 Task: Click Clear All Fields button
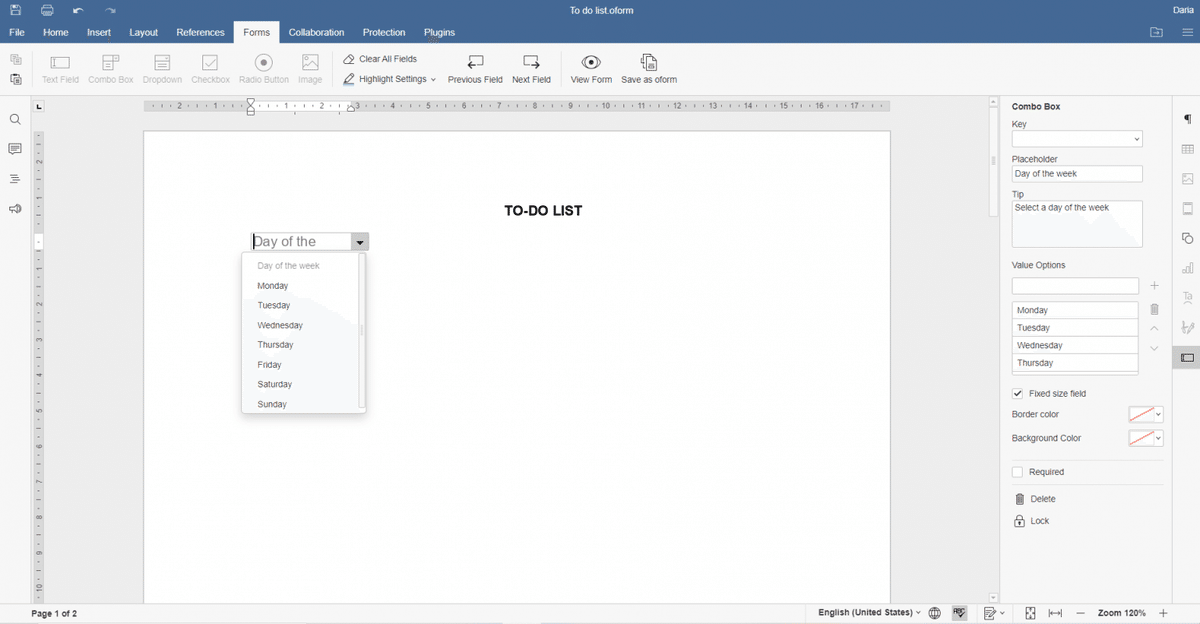click(380, 59)
